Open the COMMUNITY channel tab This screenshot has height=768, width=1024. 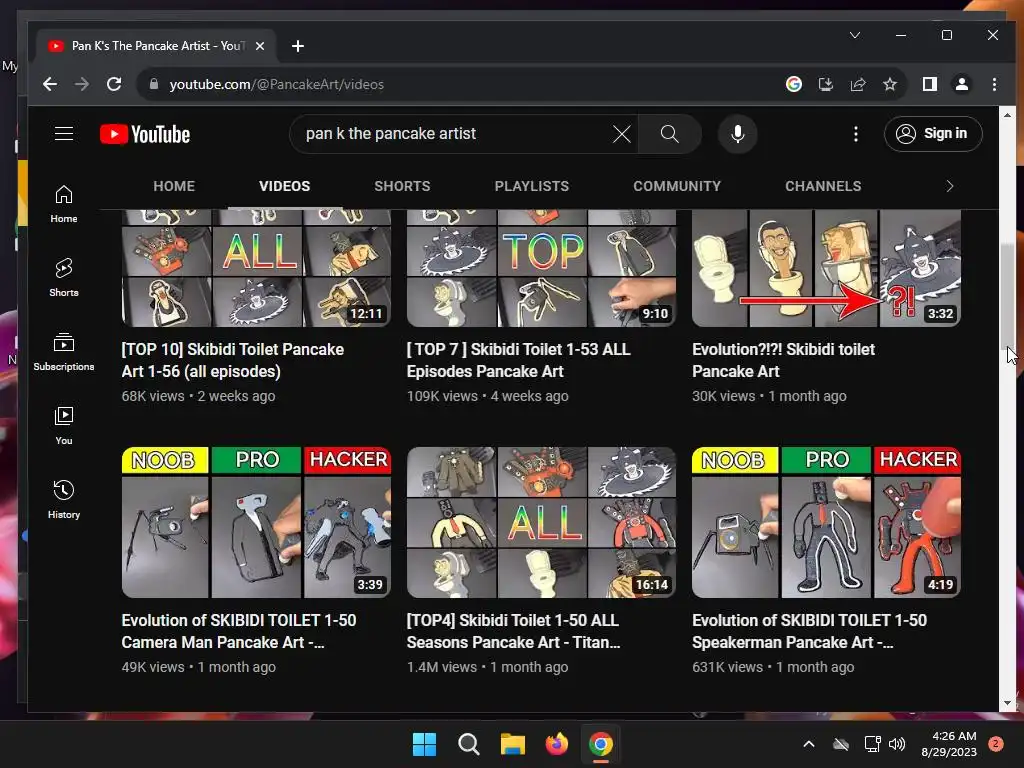(x=677, y=186)
